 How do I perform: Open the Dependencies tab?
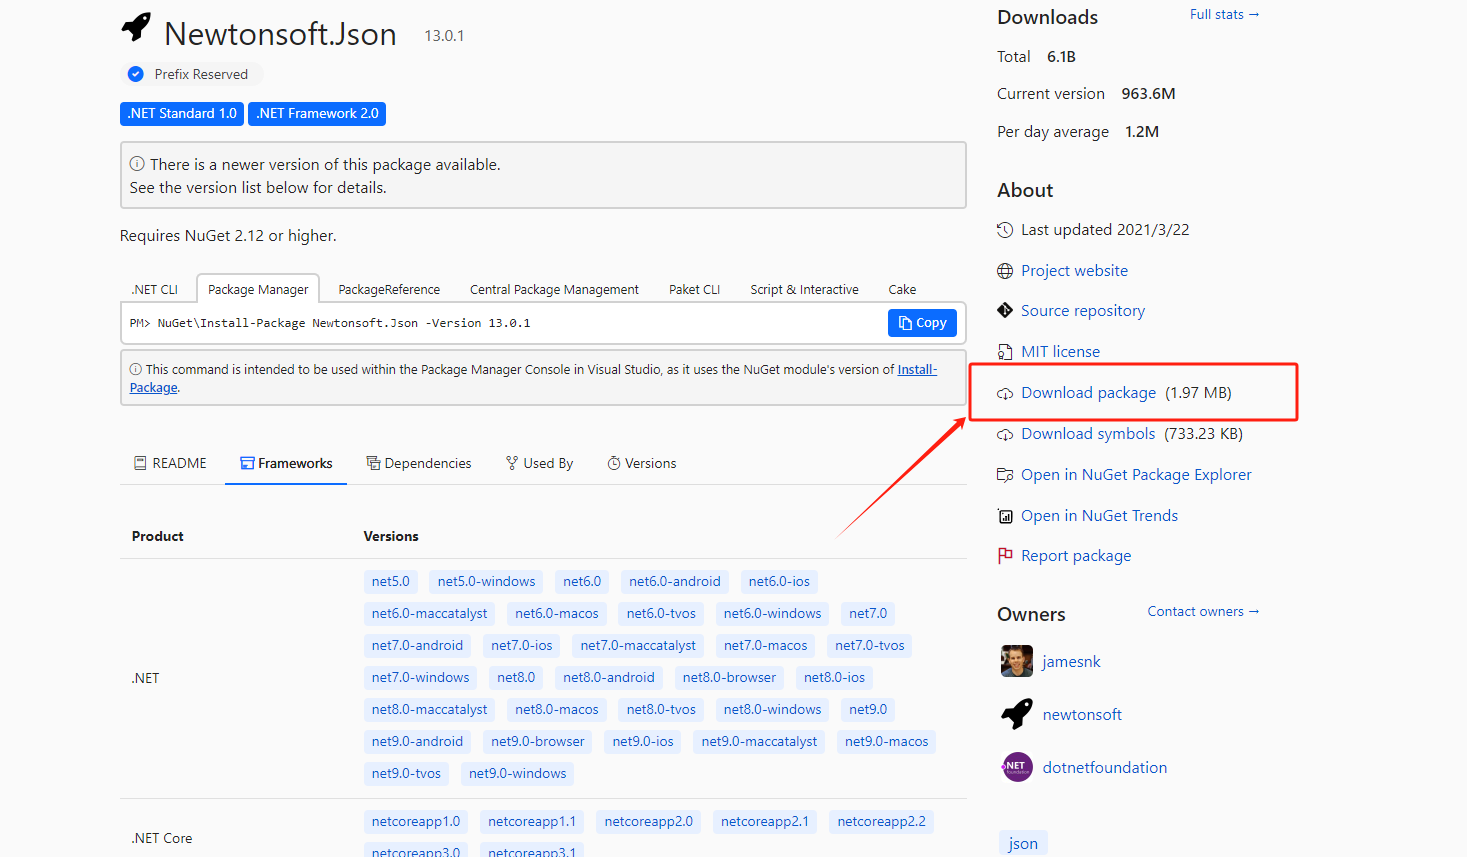(x=418, y=463)
